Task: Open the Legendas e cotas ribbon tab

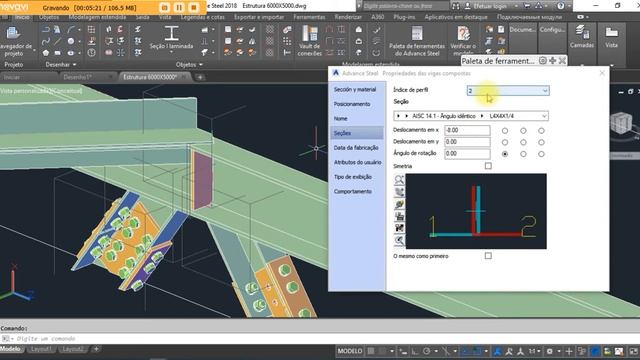Action: [x=202, y=17]
